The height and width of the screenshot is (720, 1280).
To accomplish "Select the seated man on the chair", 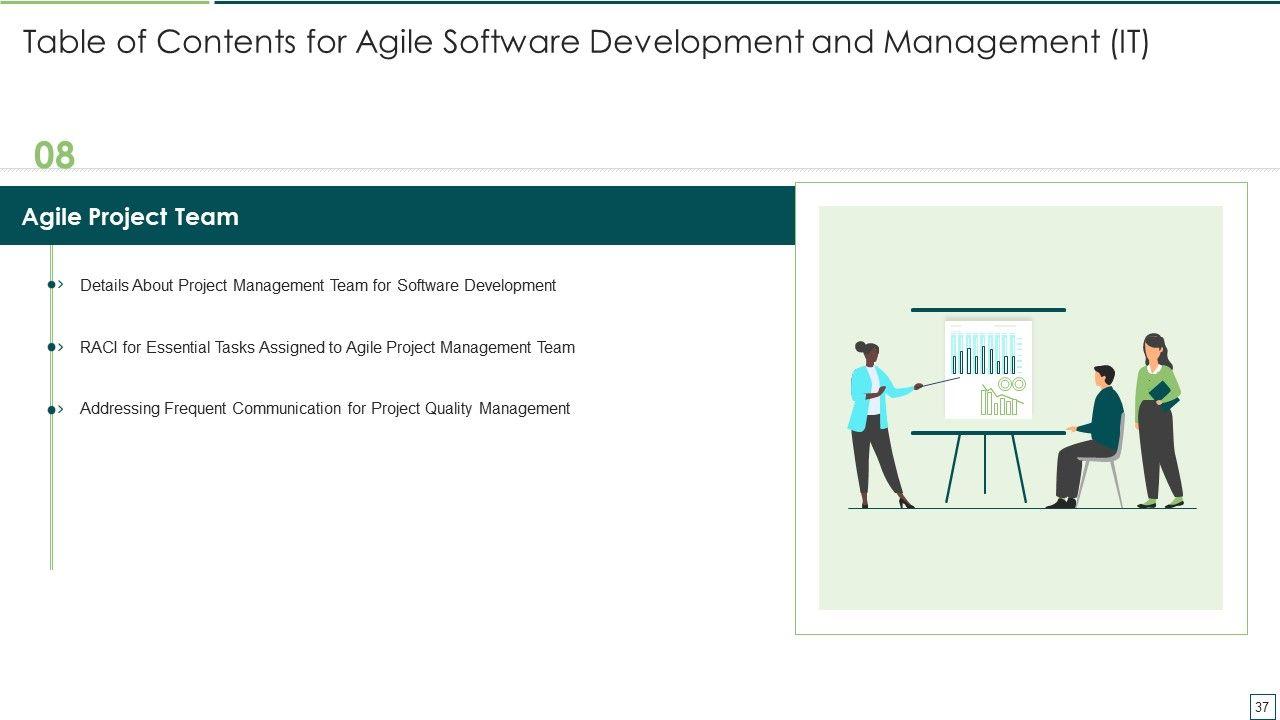I will pos(1092,435).
